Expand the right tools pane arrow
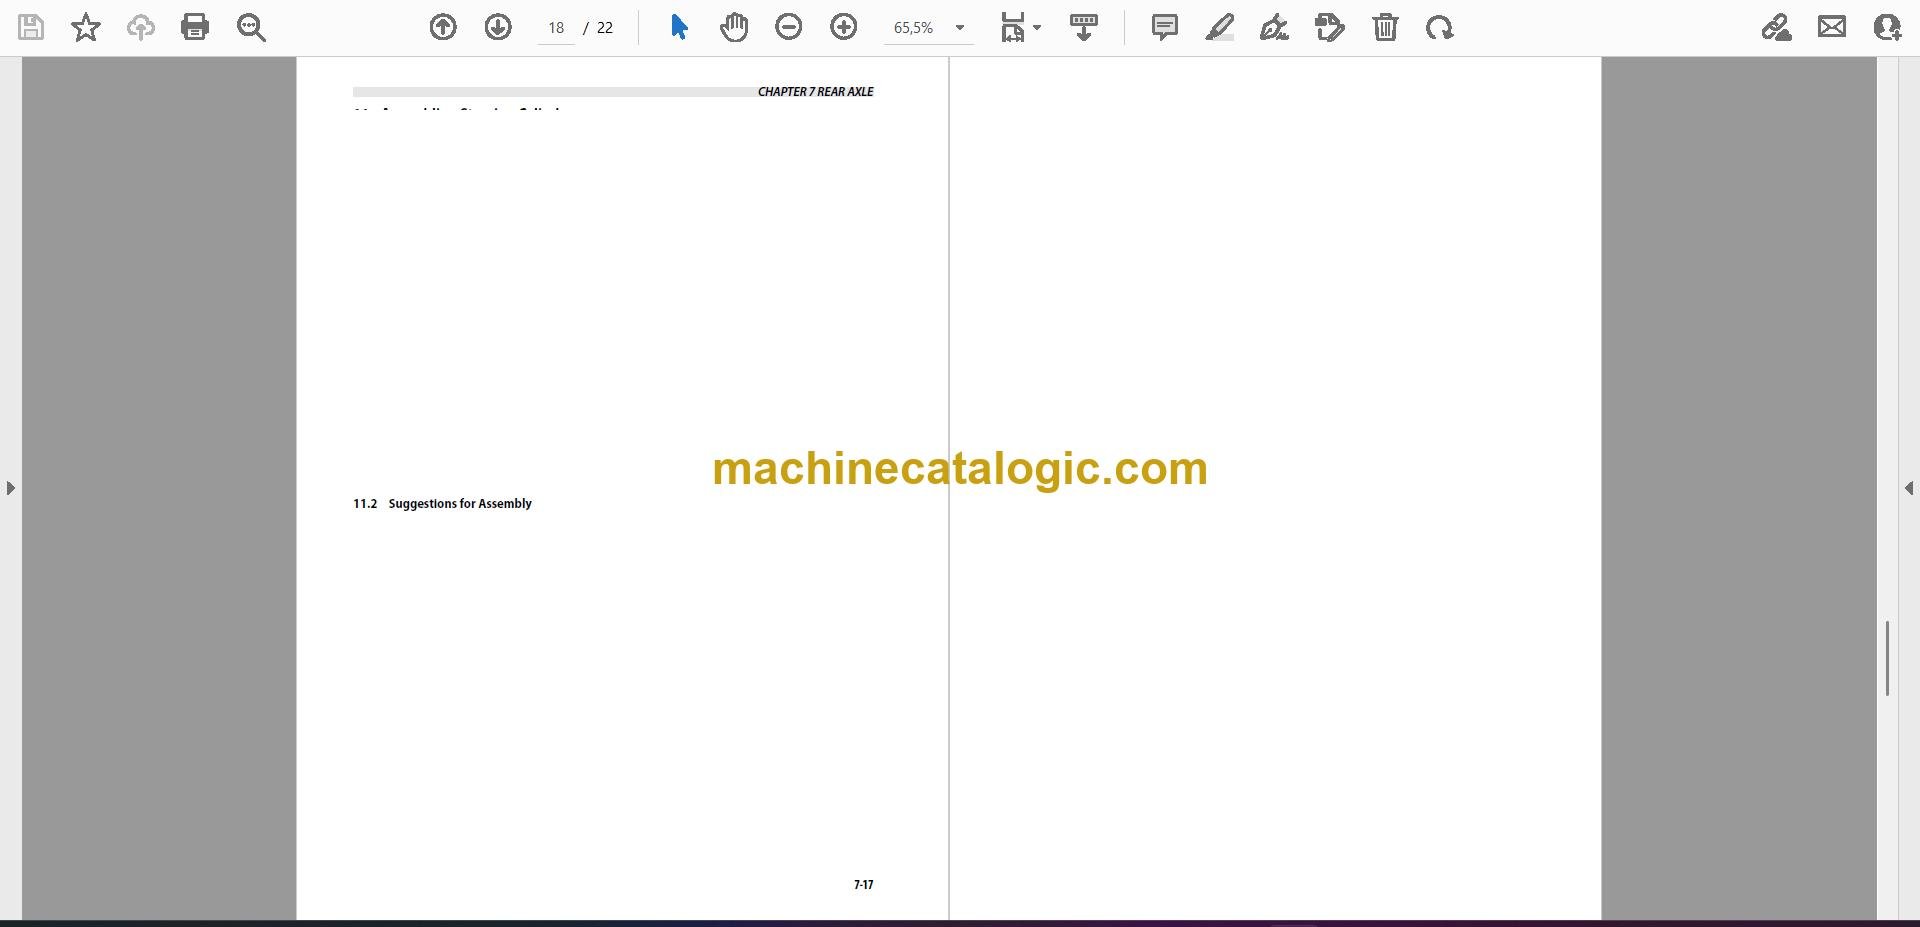This screenshot has height=927, width=1920. tap(1909, 488)
